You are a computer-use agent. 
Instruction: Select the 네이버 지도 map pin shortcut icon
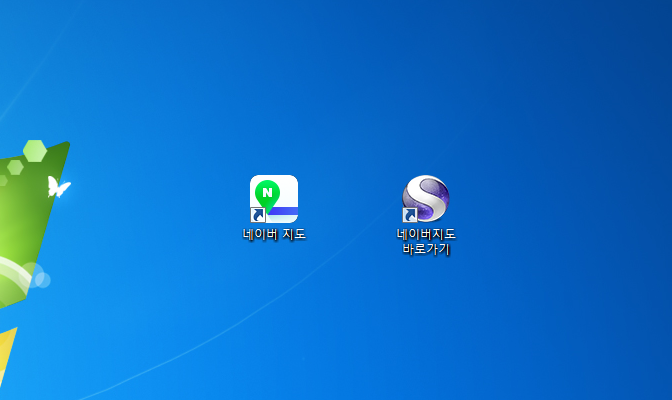click(274, 199)
